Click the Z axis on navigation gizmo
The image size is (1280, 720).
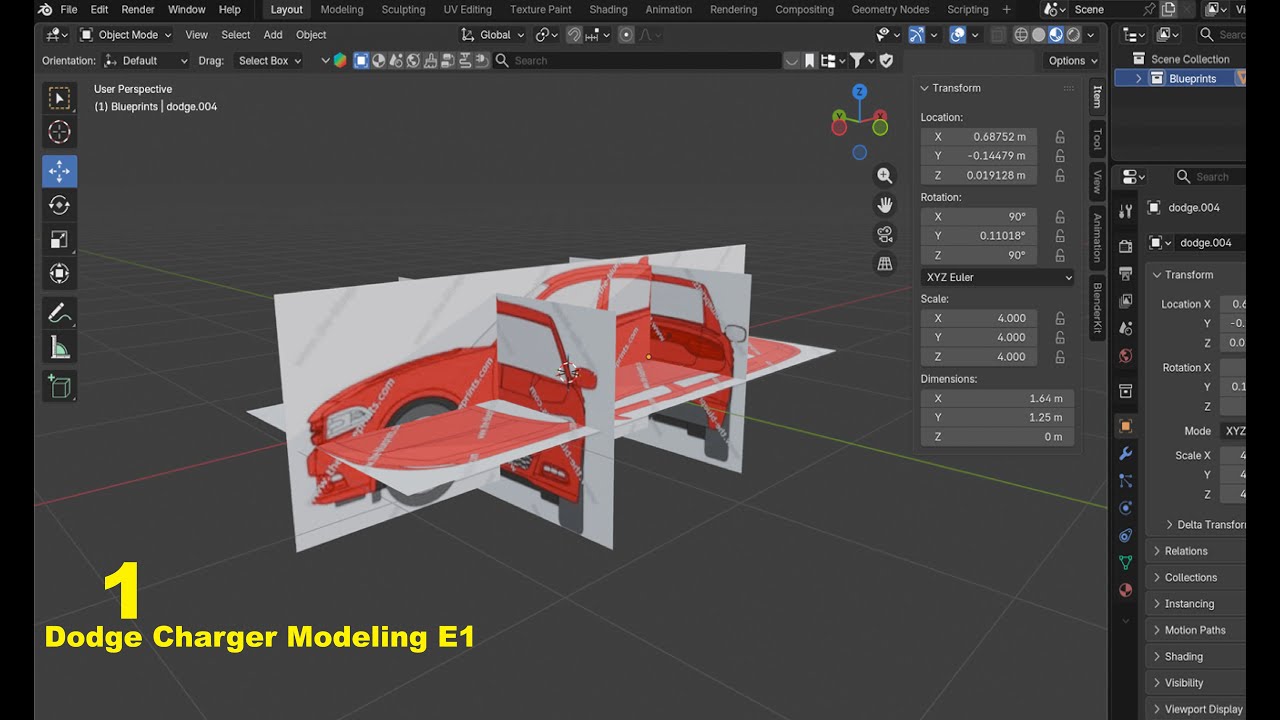coord(859,91)
